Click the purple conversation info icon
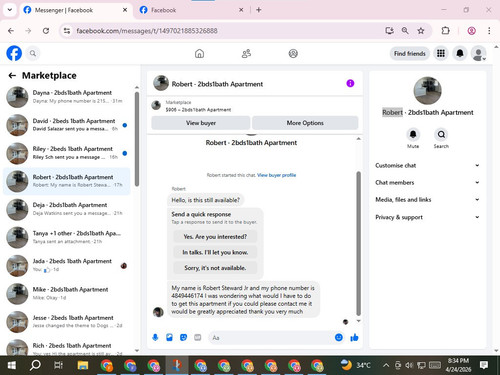The width and height of the screenshot is (500, 375). (350, 83)
